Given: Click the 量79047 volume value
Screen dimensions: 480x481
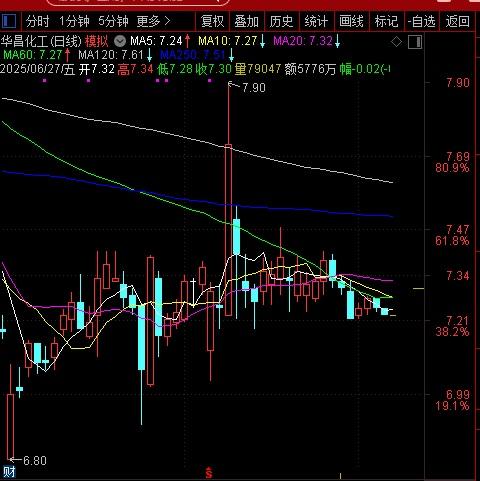Looking at the screenshot, I should coord(258,69).
